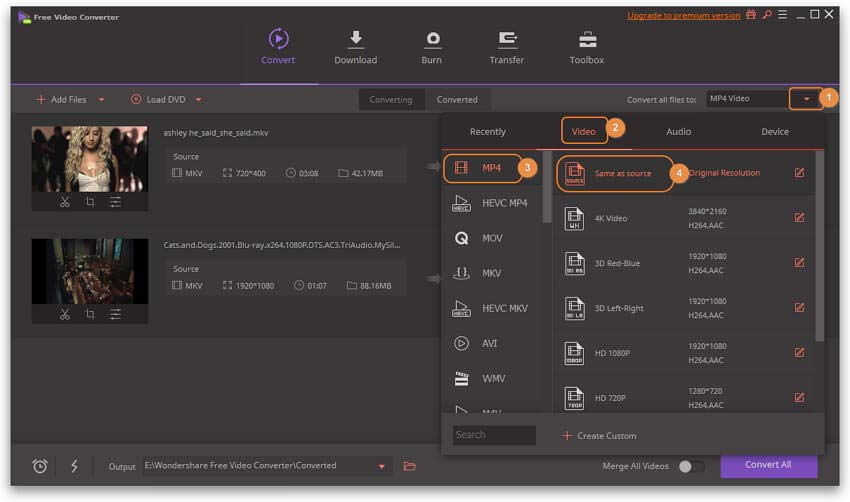Open the Recently format tab
The width and height of the screenshot is (850, 502).
pyautogui.click(x=488, y=132)
